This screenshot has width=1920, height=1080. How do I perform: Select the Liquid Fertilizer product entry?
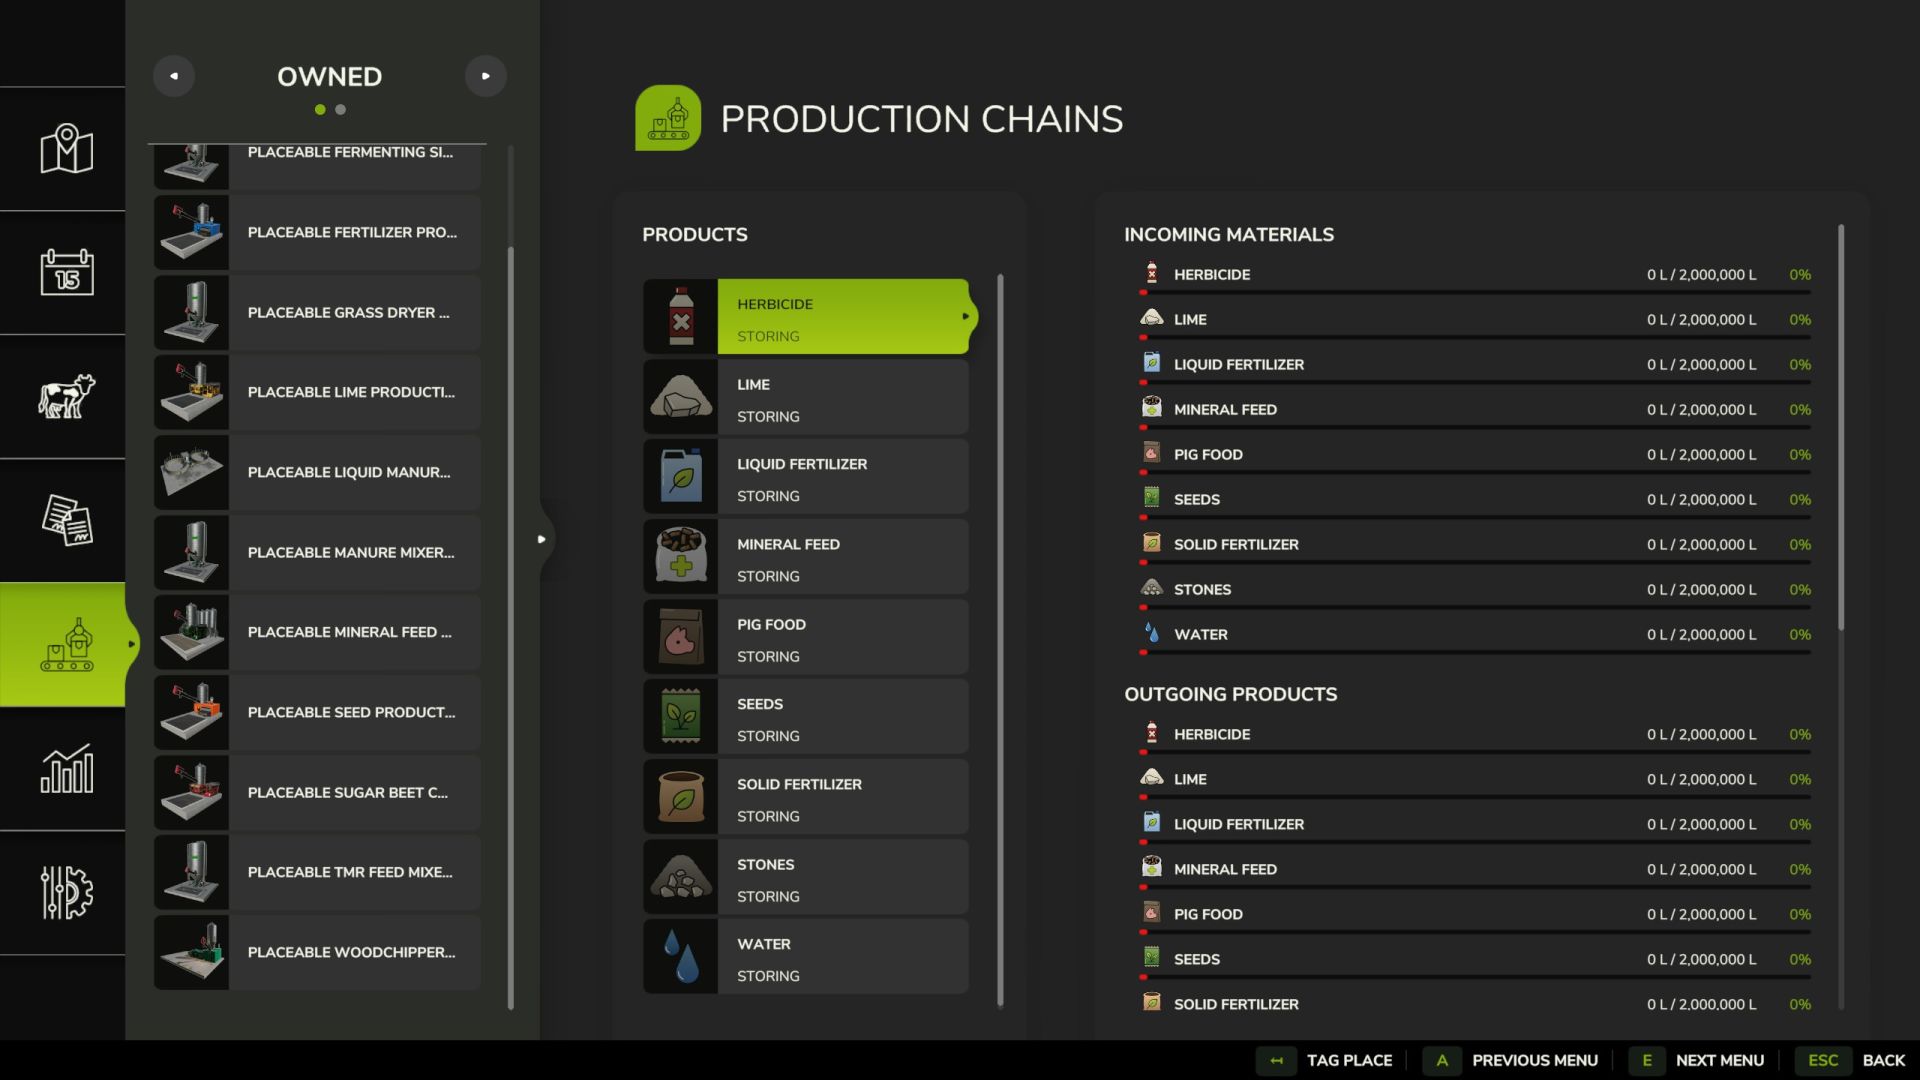pos(806,478)
